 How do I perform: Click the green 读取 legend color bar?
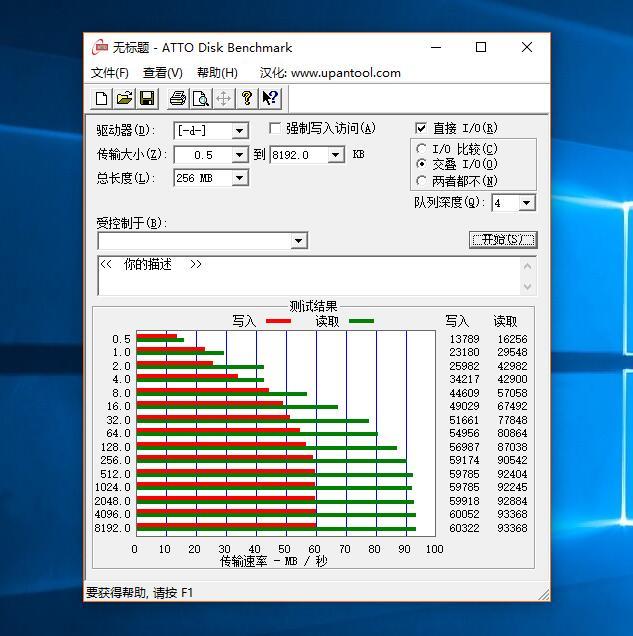(x=361, y=321)
